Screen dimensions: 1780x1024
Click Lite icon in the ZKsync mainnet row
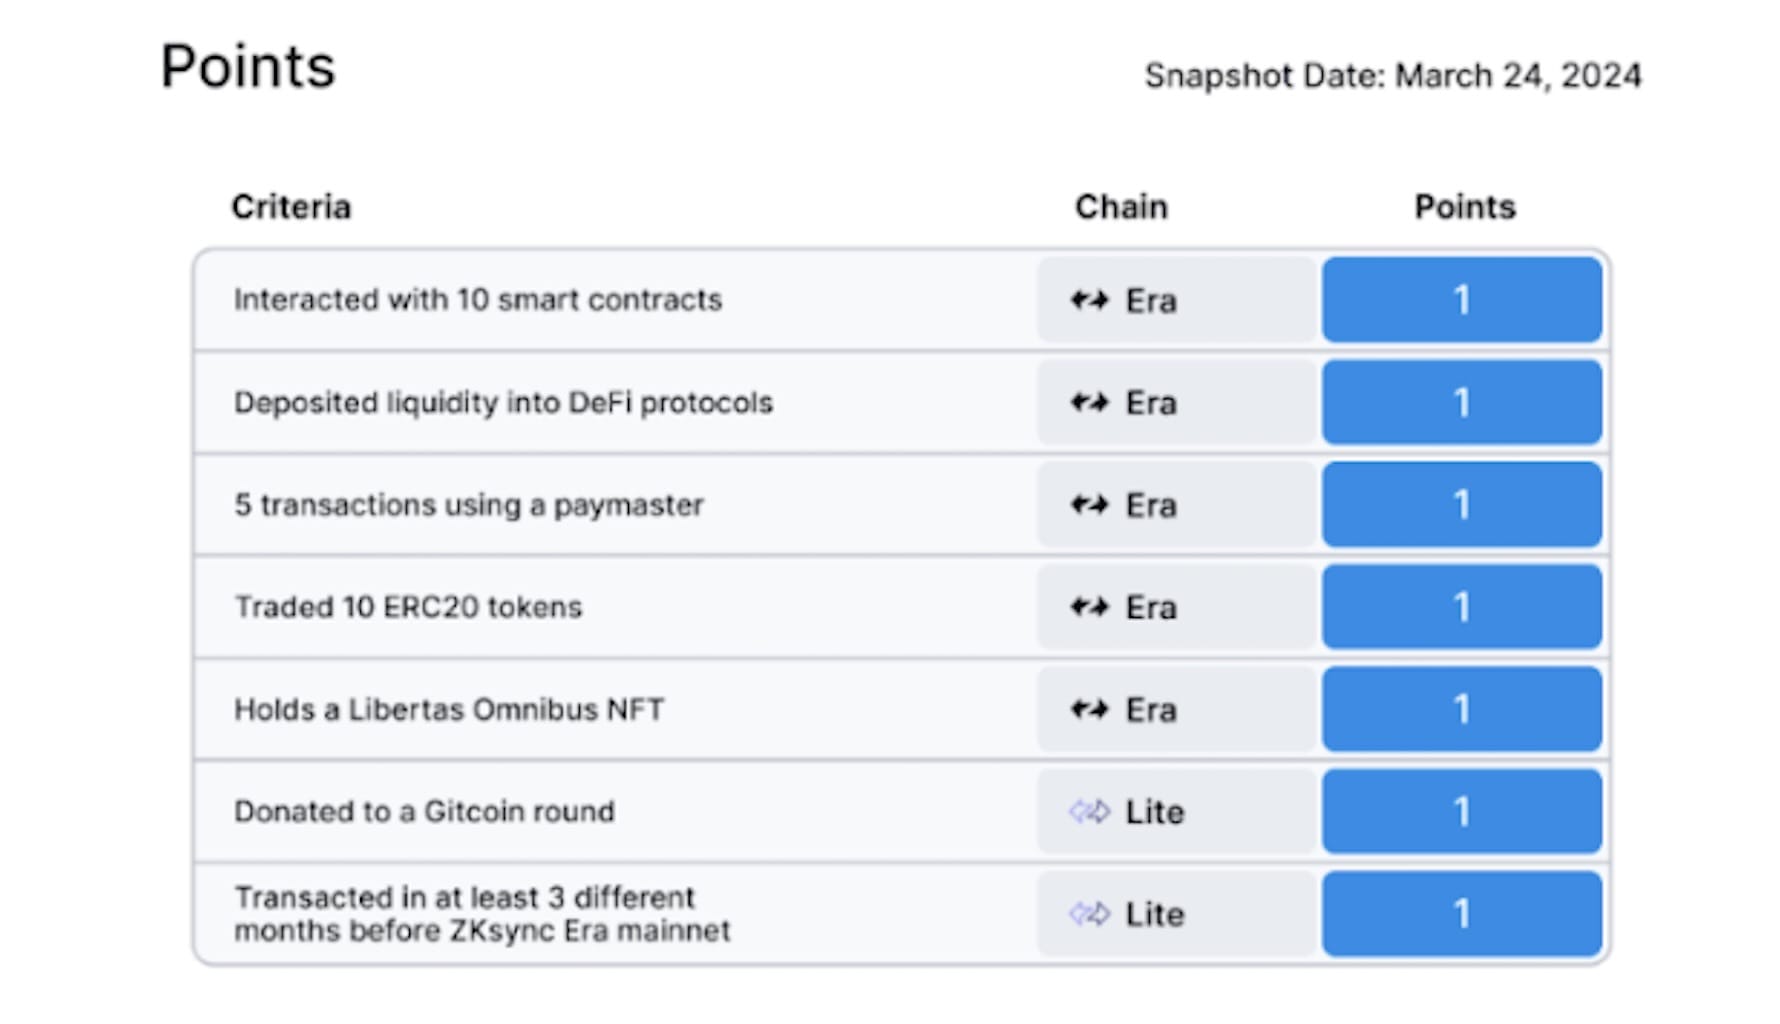1089,914
